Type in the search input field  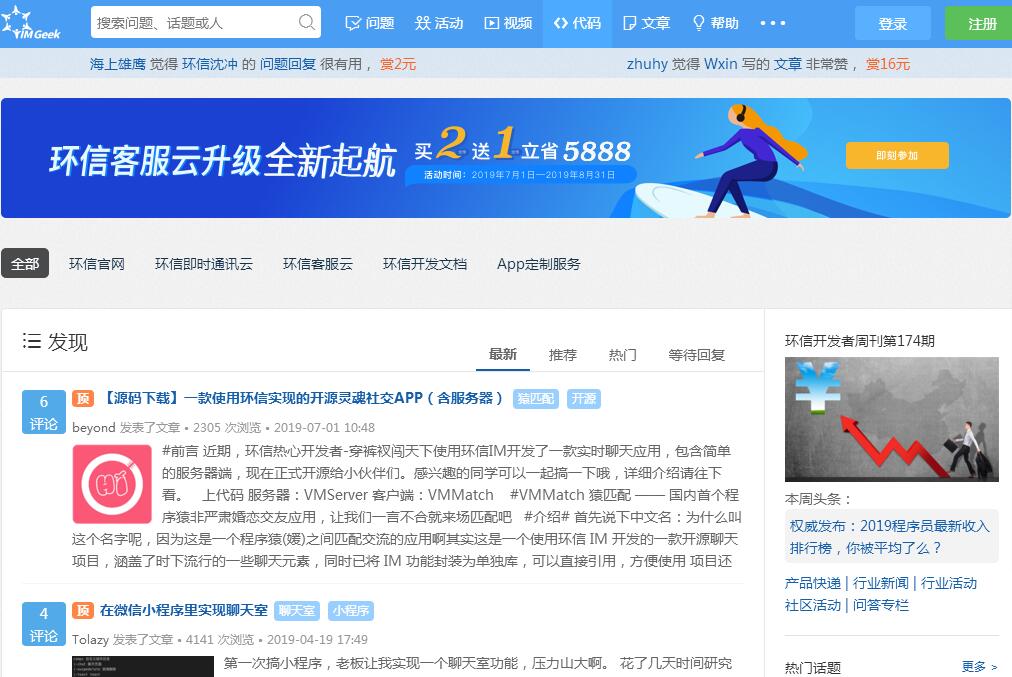point(195,23)
